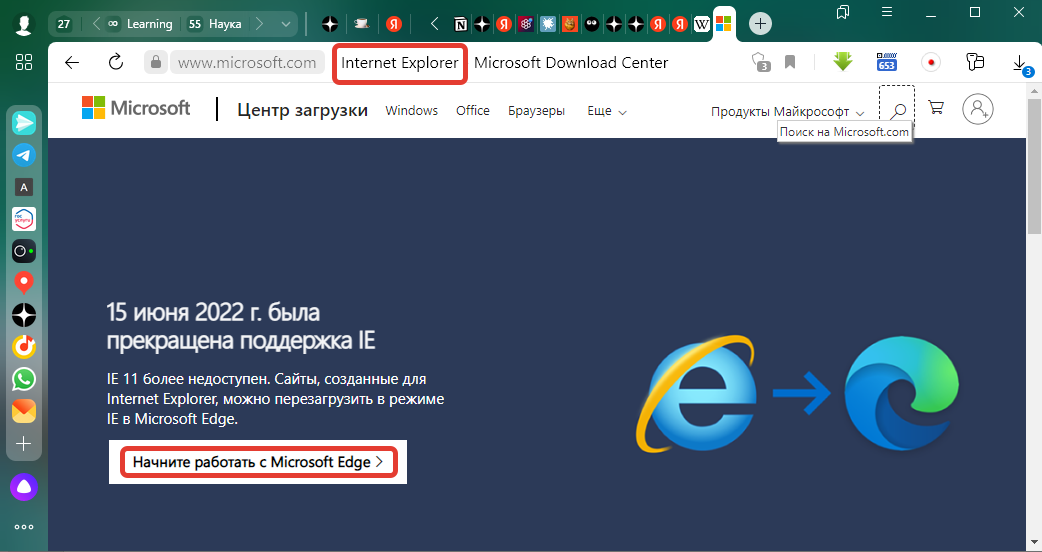The width and height of the screenshot is (1042, 552).
Task: Open the Наука tab group
Action: (215, 24)
